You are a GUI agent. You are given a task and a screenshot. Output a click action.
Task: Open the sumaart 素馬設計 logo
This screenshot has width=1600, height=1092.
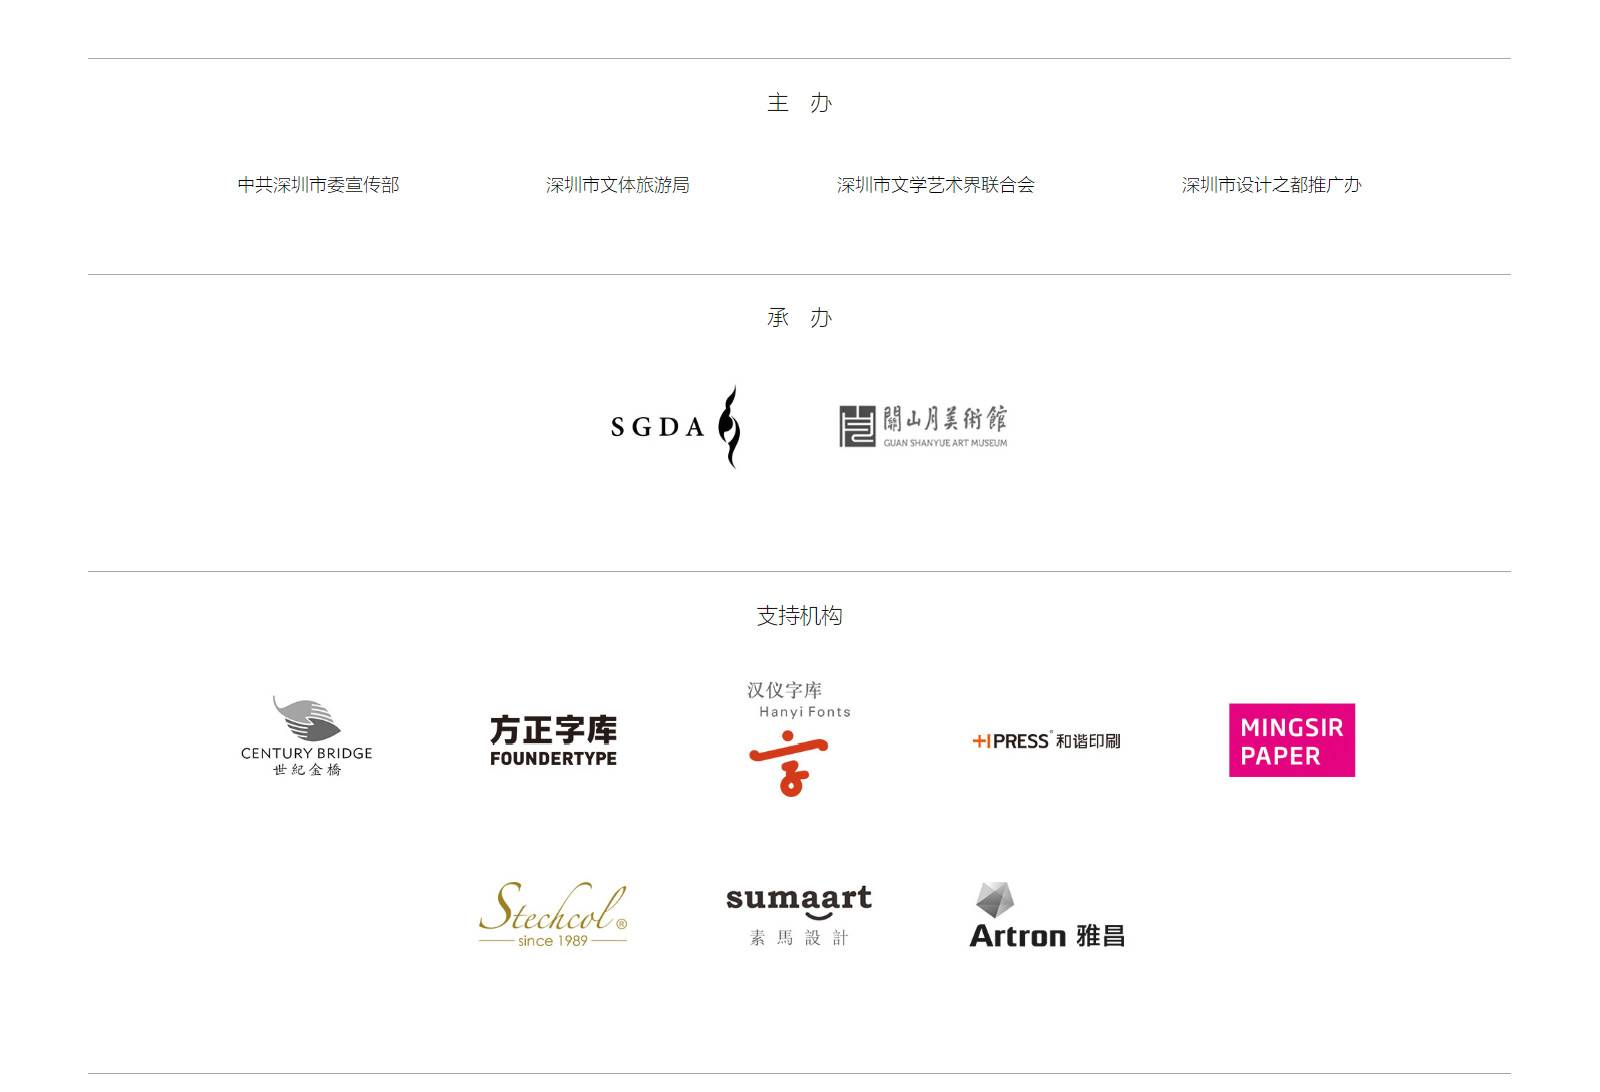[799, 915]
